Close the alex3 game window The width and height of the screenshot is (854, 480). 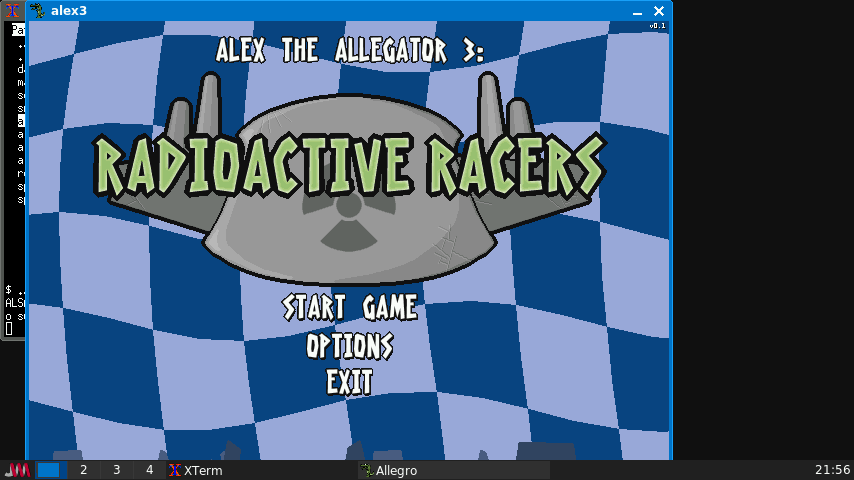pos(658,10)
